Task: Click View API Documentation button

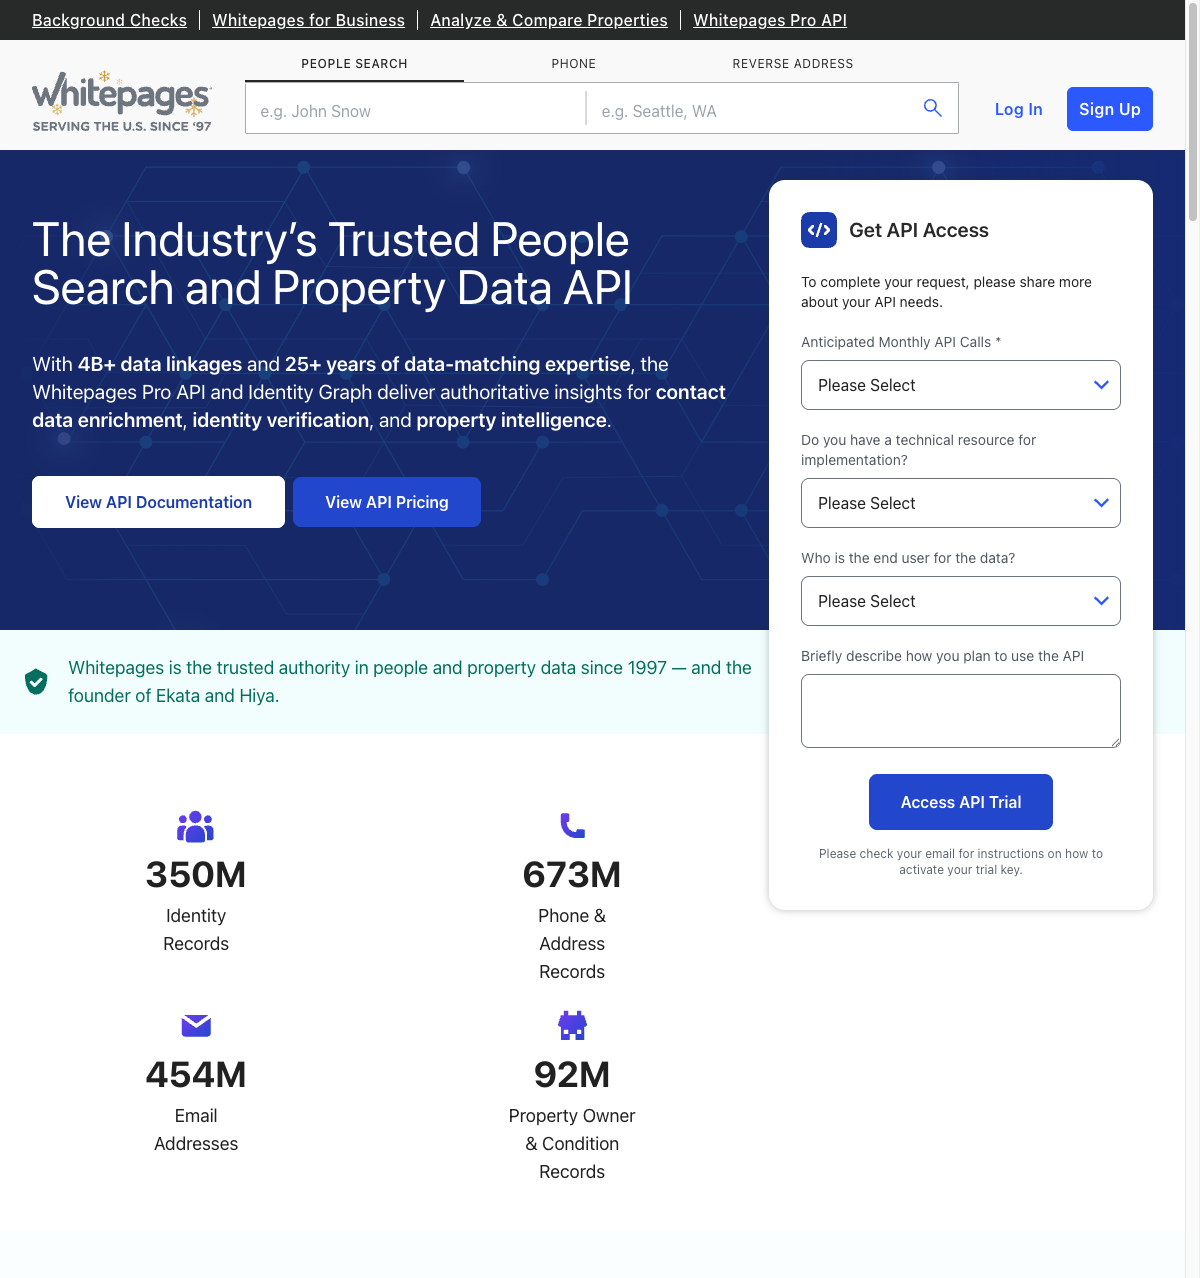Action: point(158,502)
